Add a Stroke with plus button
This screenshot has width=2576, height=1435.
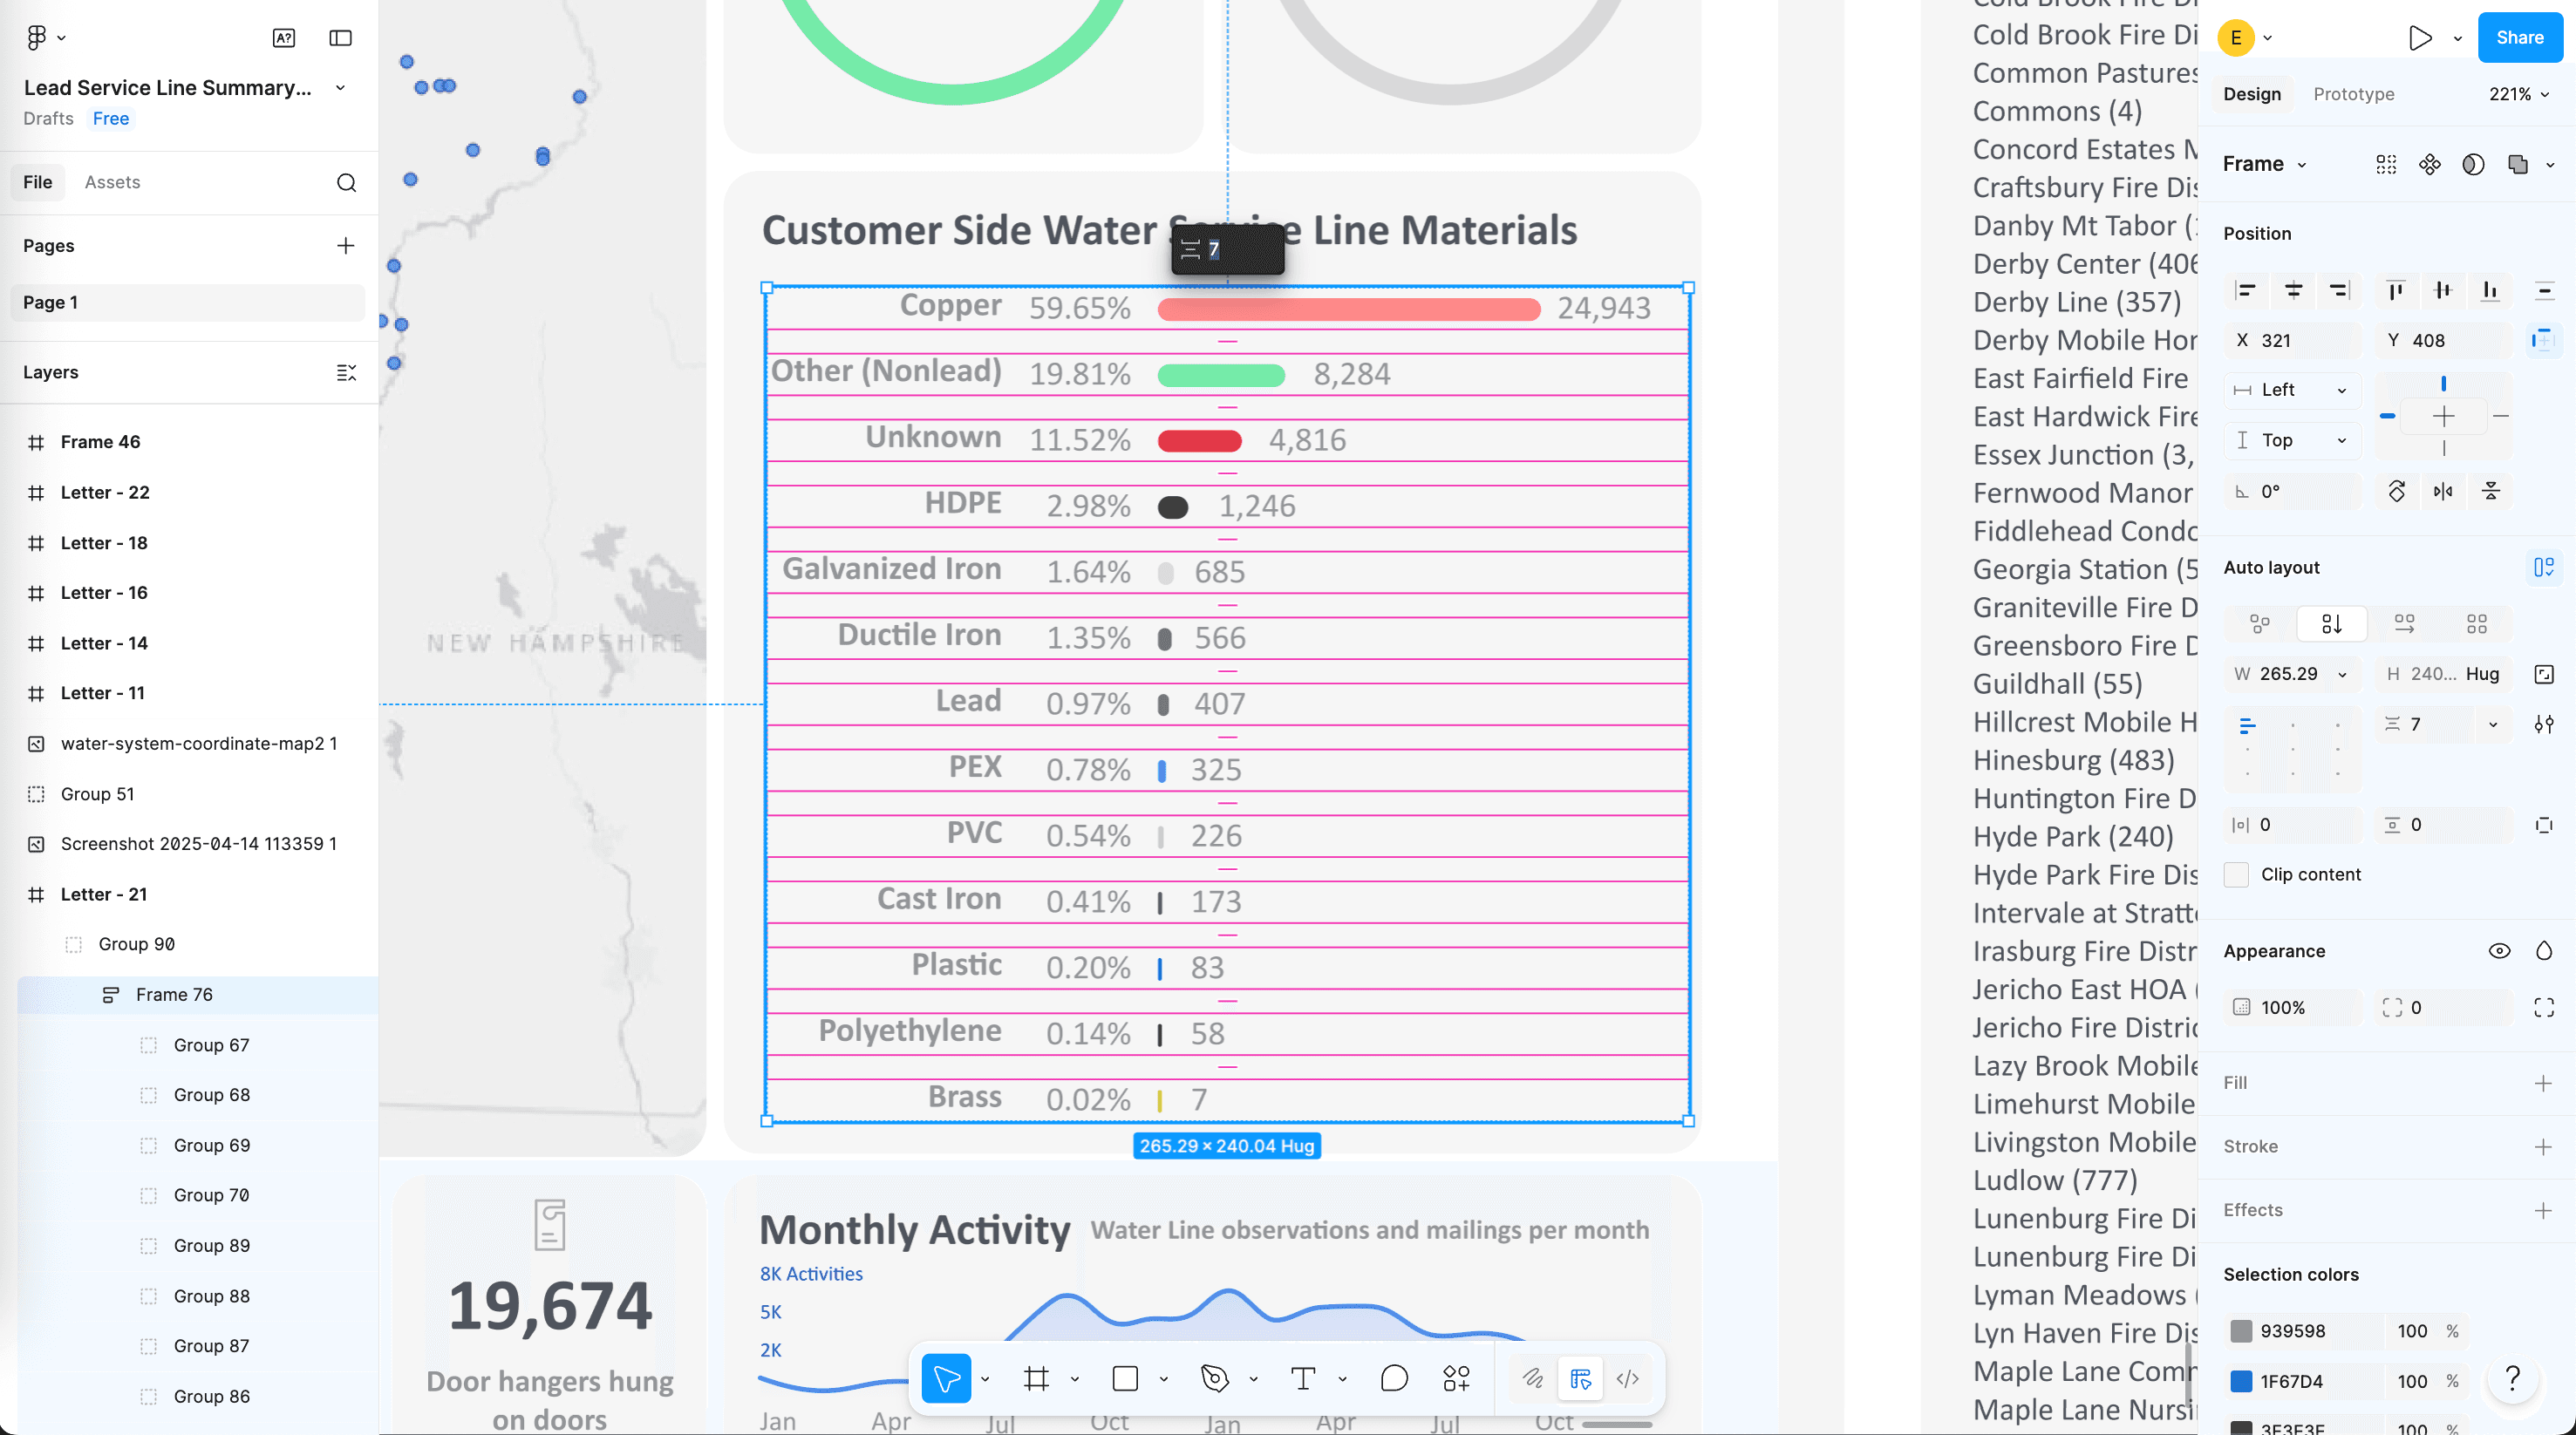[x=2543, y=1147]
